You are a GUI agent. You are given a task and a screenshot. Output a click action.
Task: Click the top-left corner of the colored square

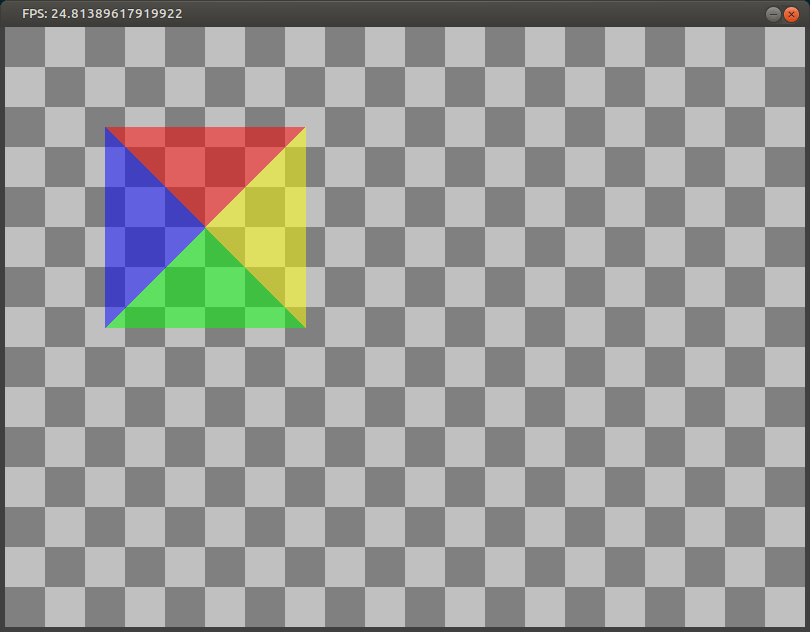[105, 128]
